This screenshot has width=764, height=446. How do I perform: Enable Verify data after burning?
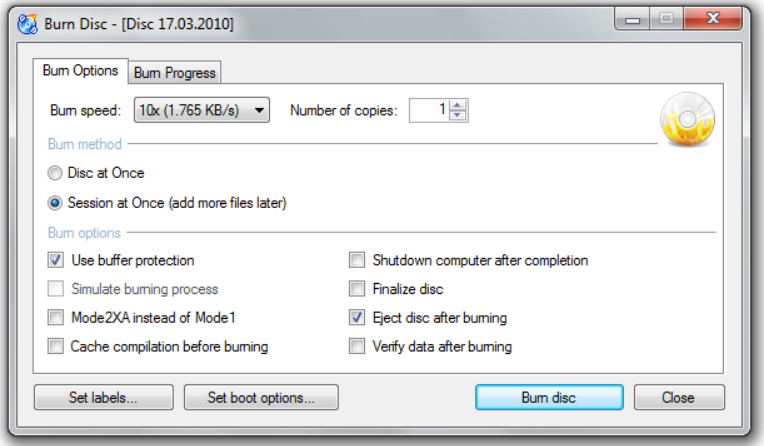[357, 347]
